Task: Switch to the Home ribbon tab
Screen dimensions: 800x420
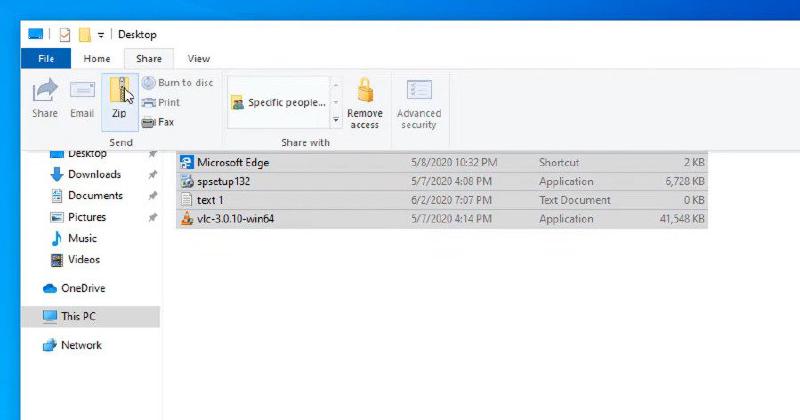Action: pyautogui.click(x=97, y=59)
